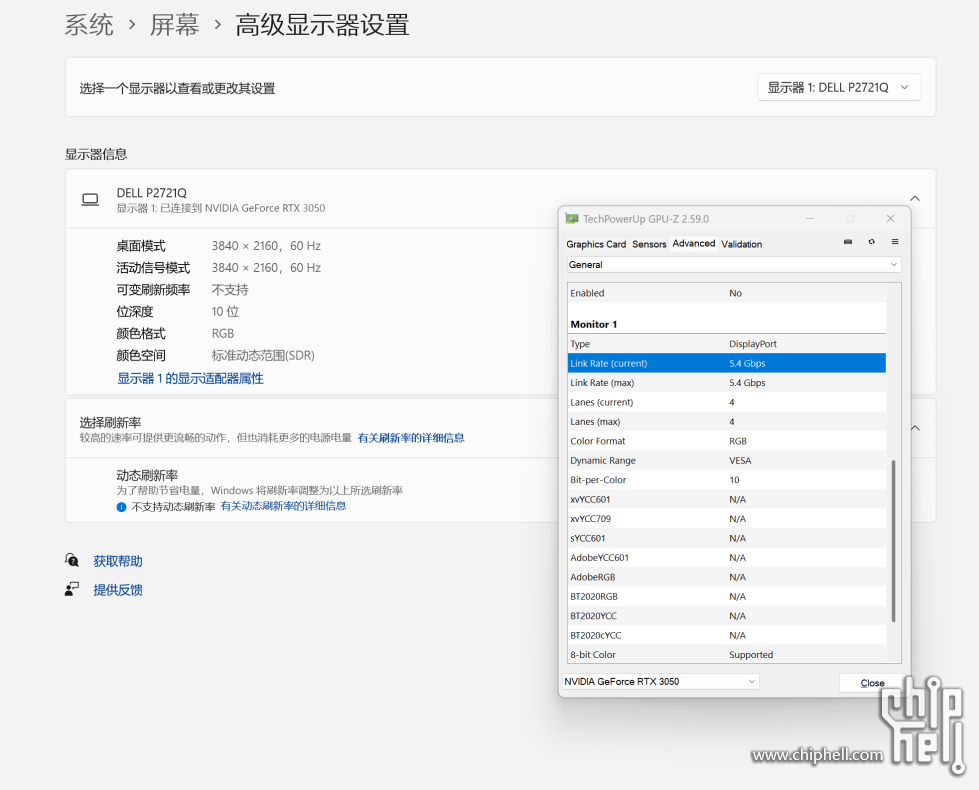
Task: Select the sYCC601 row
Action: (727, 538)
